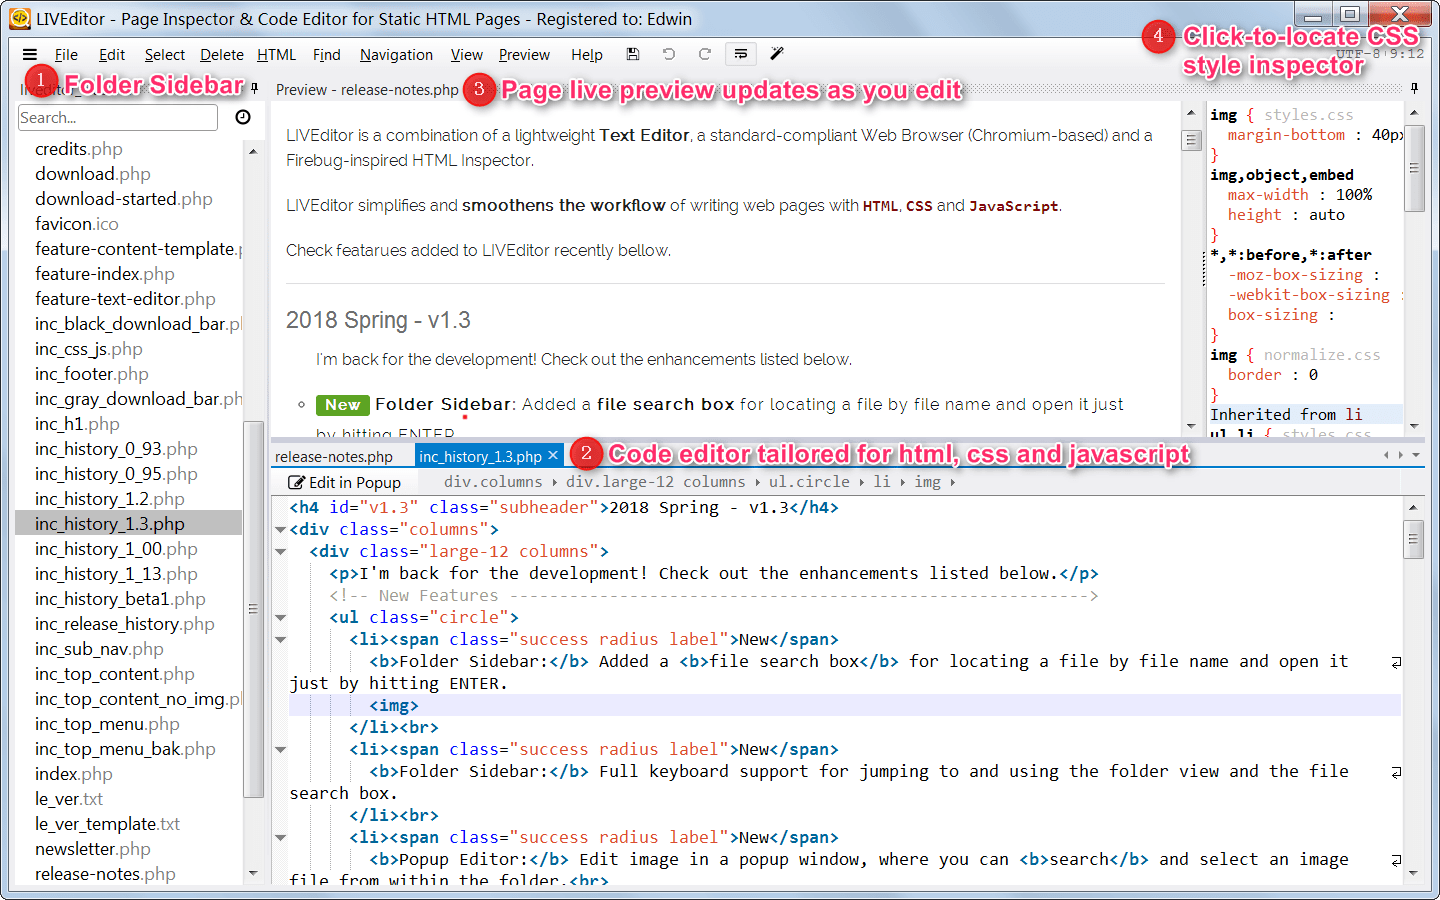Click the Edit in Popup button

344,482
